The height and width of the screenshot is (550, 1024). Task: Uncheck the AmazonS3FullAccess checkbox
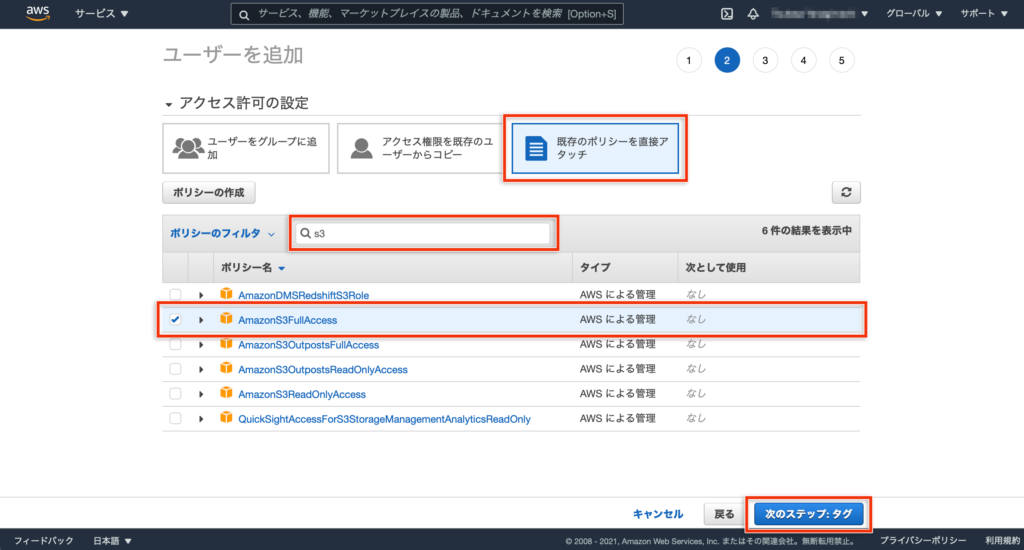(x=175, y=319)
